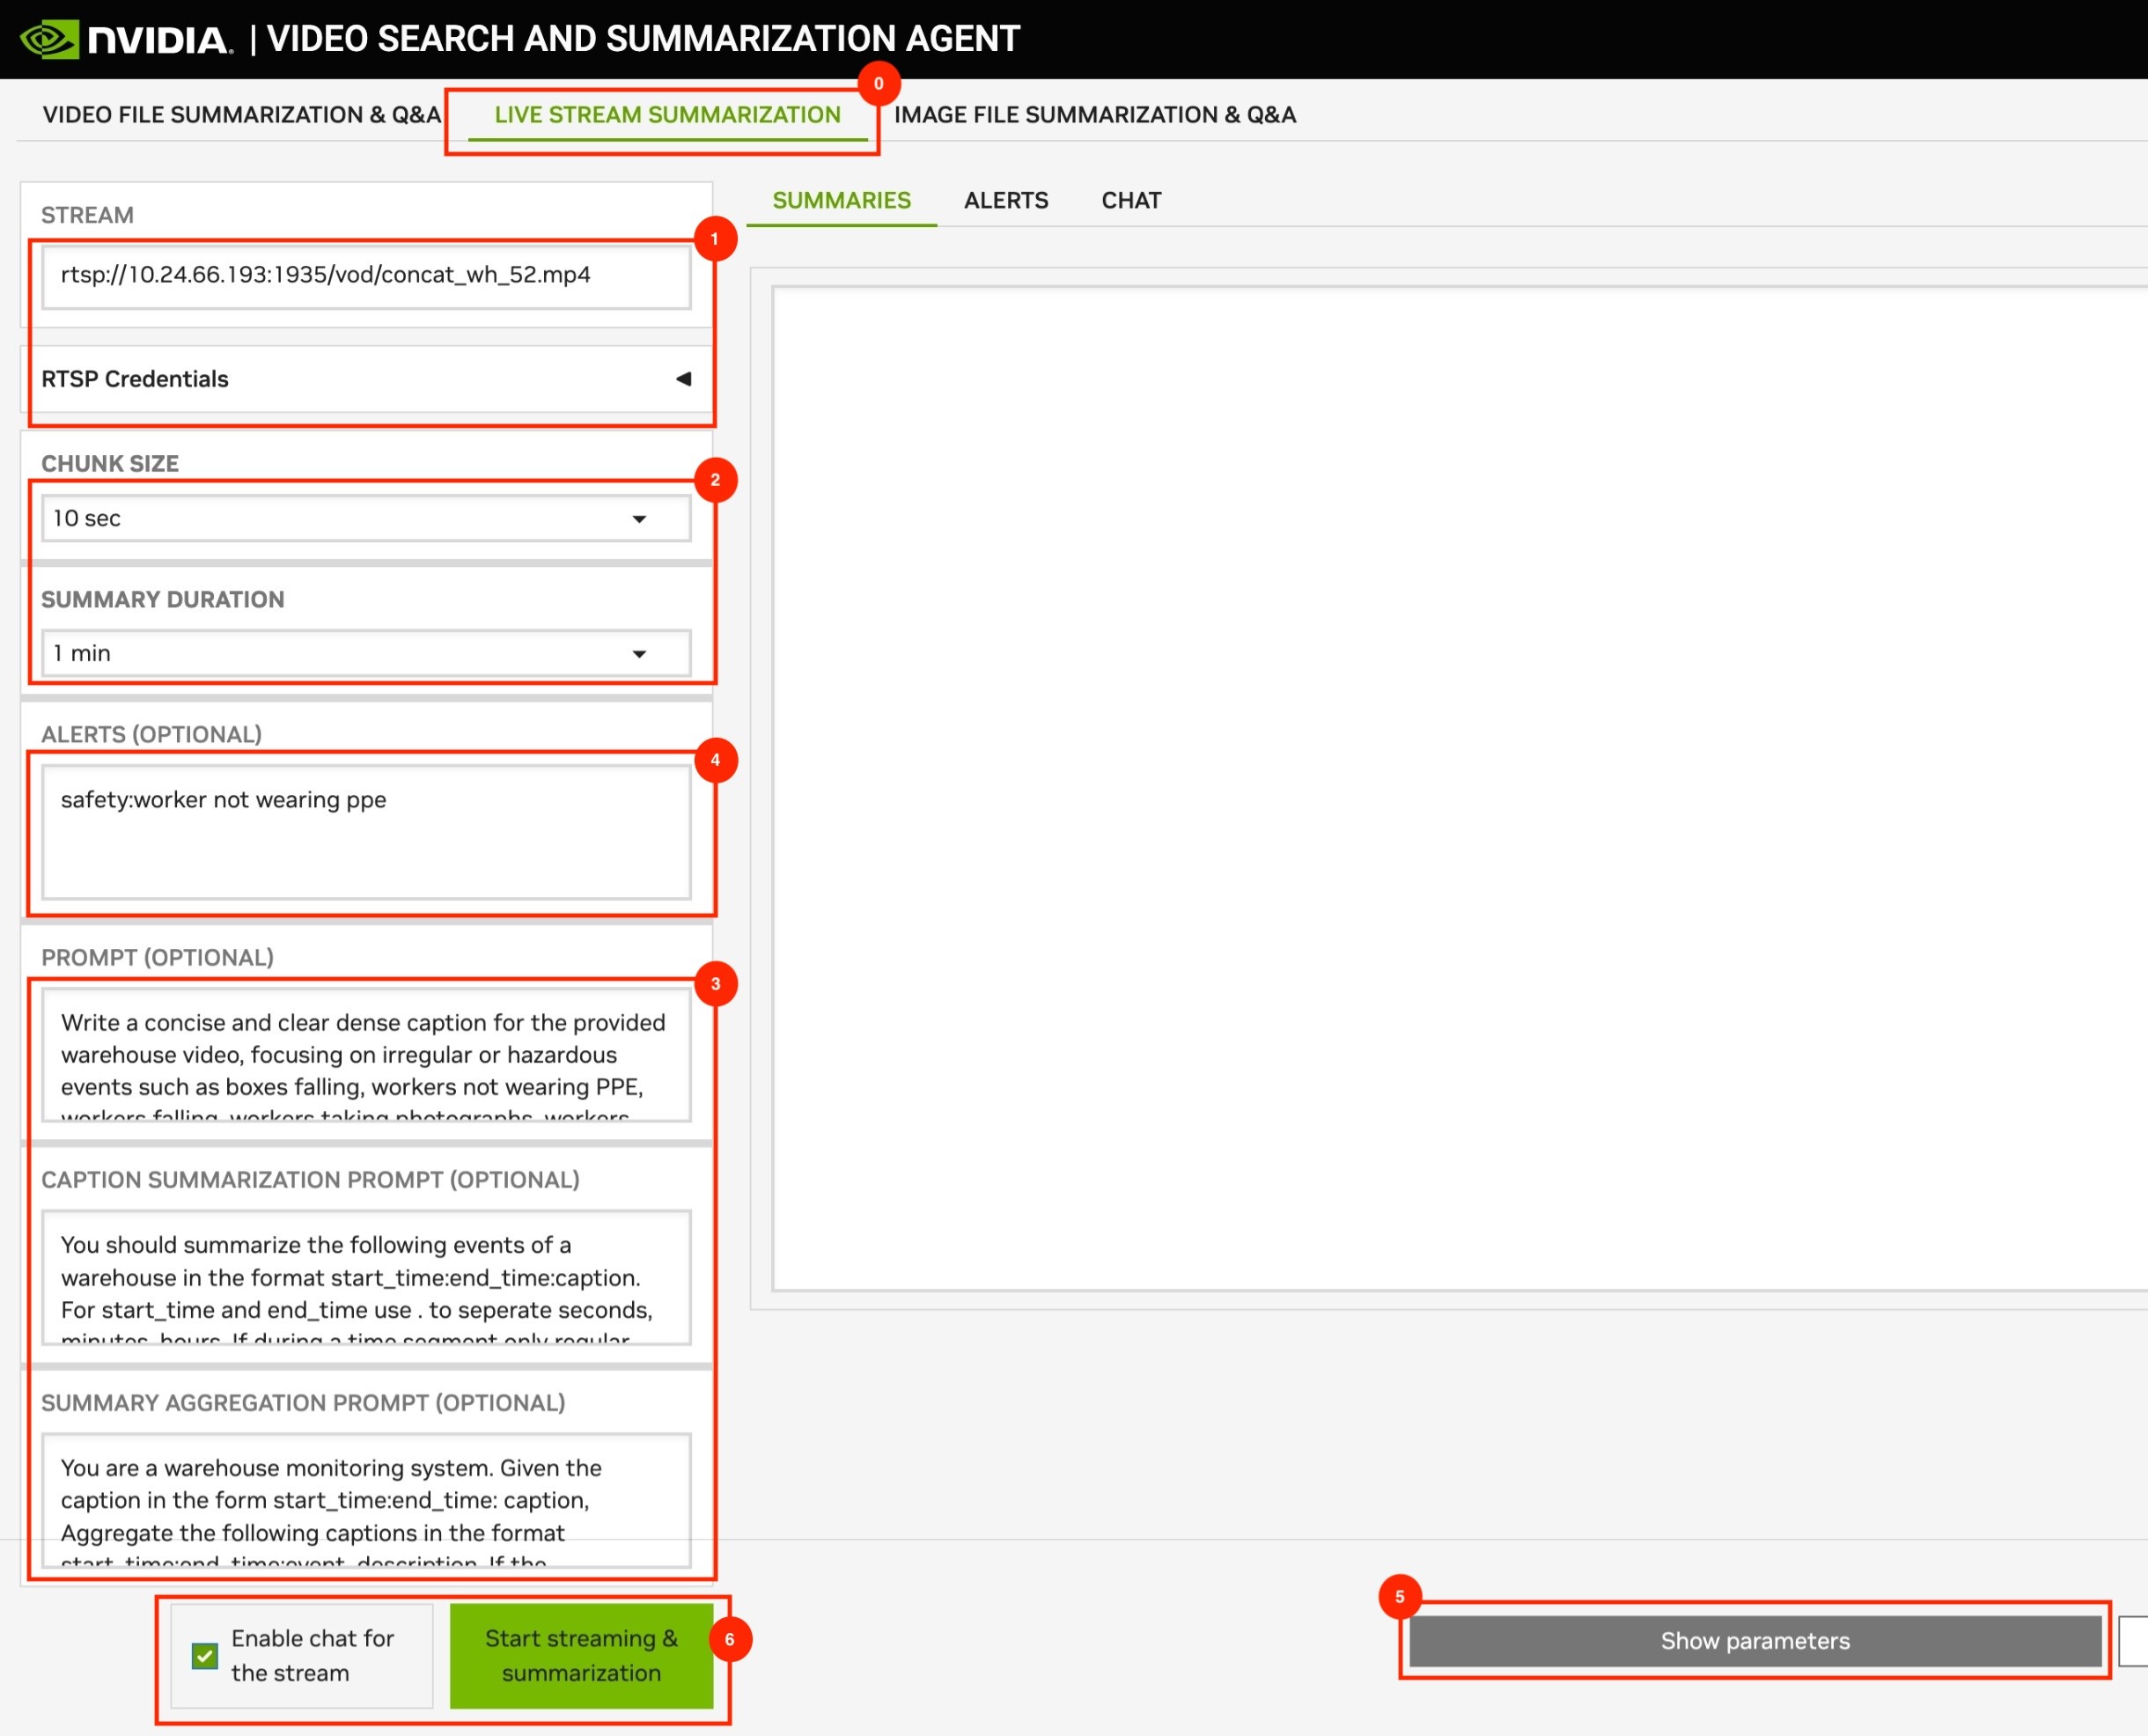Switch to Live Stream Summarization tab
2148x1736 pixels.
(x=667, y=115)
